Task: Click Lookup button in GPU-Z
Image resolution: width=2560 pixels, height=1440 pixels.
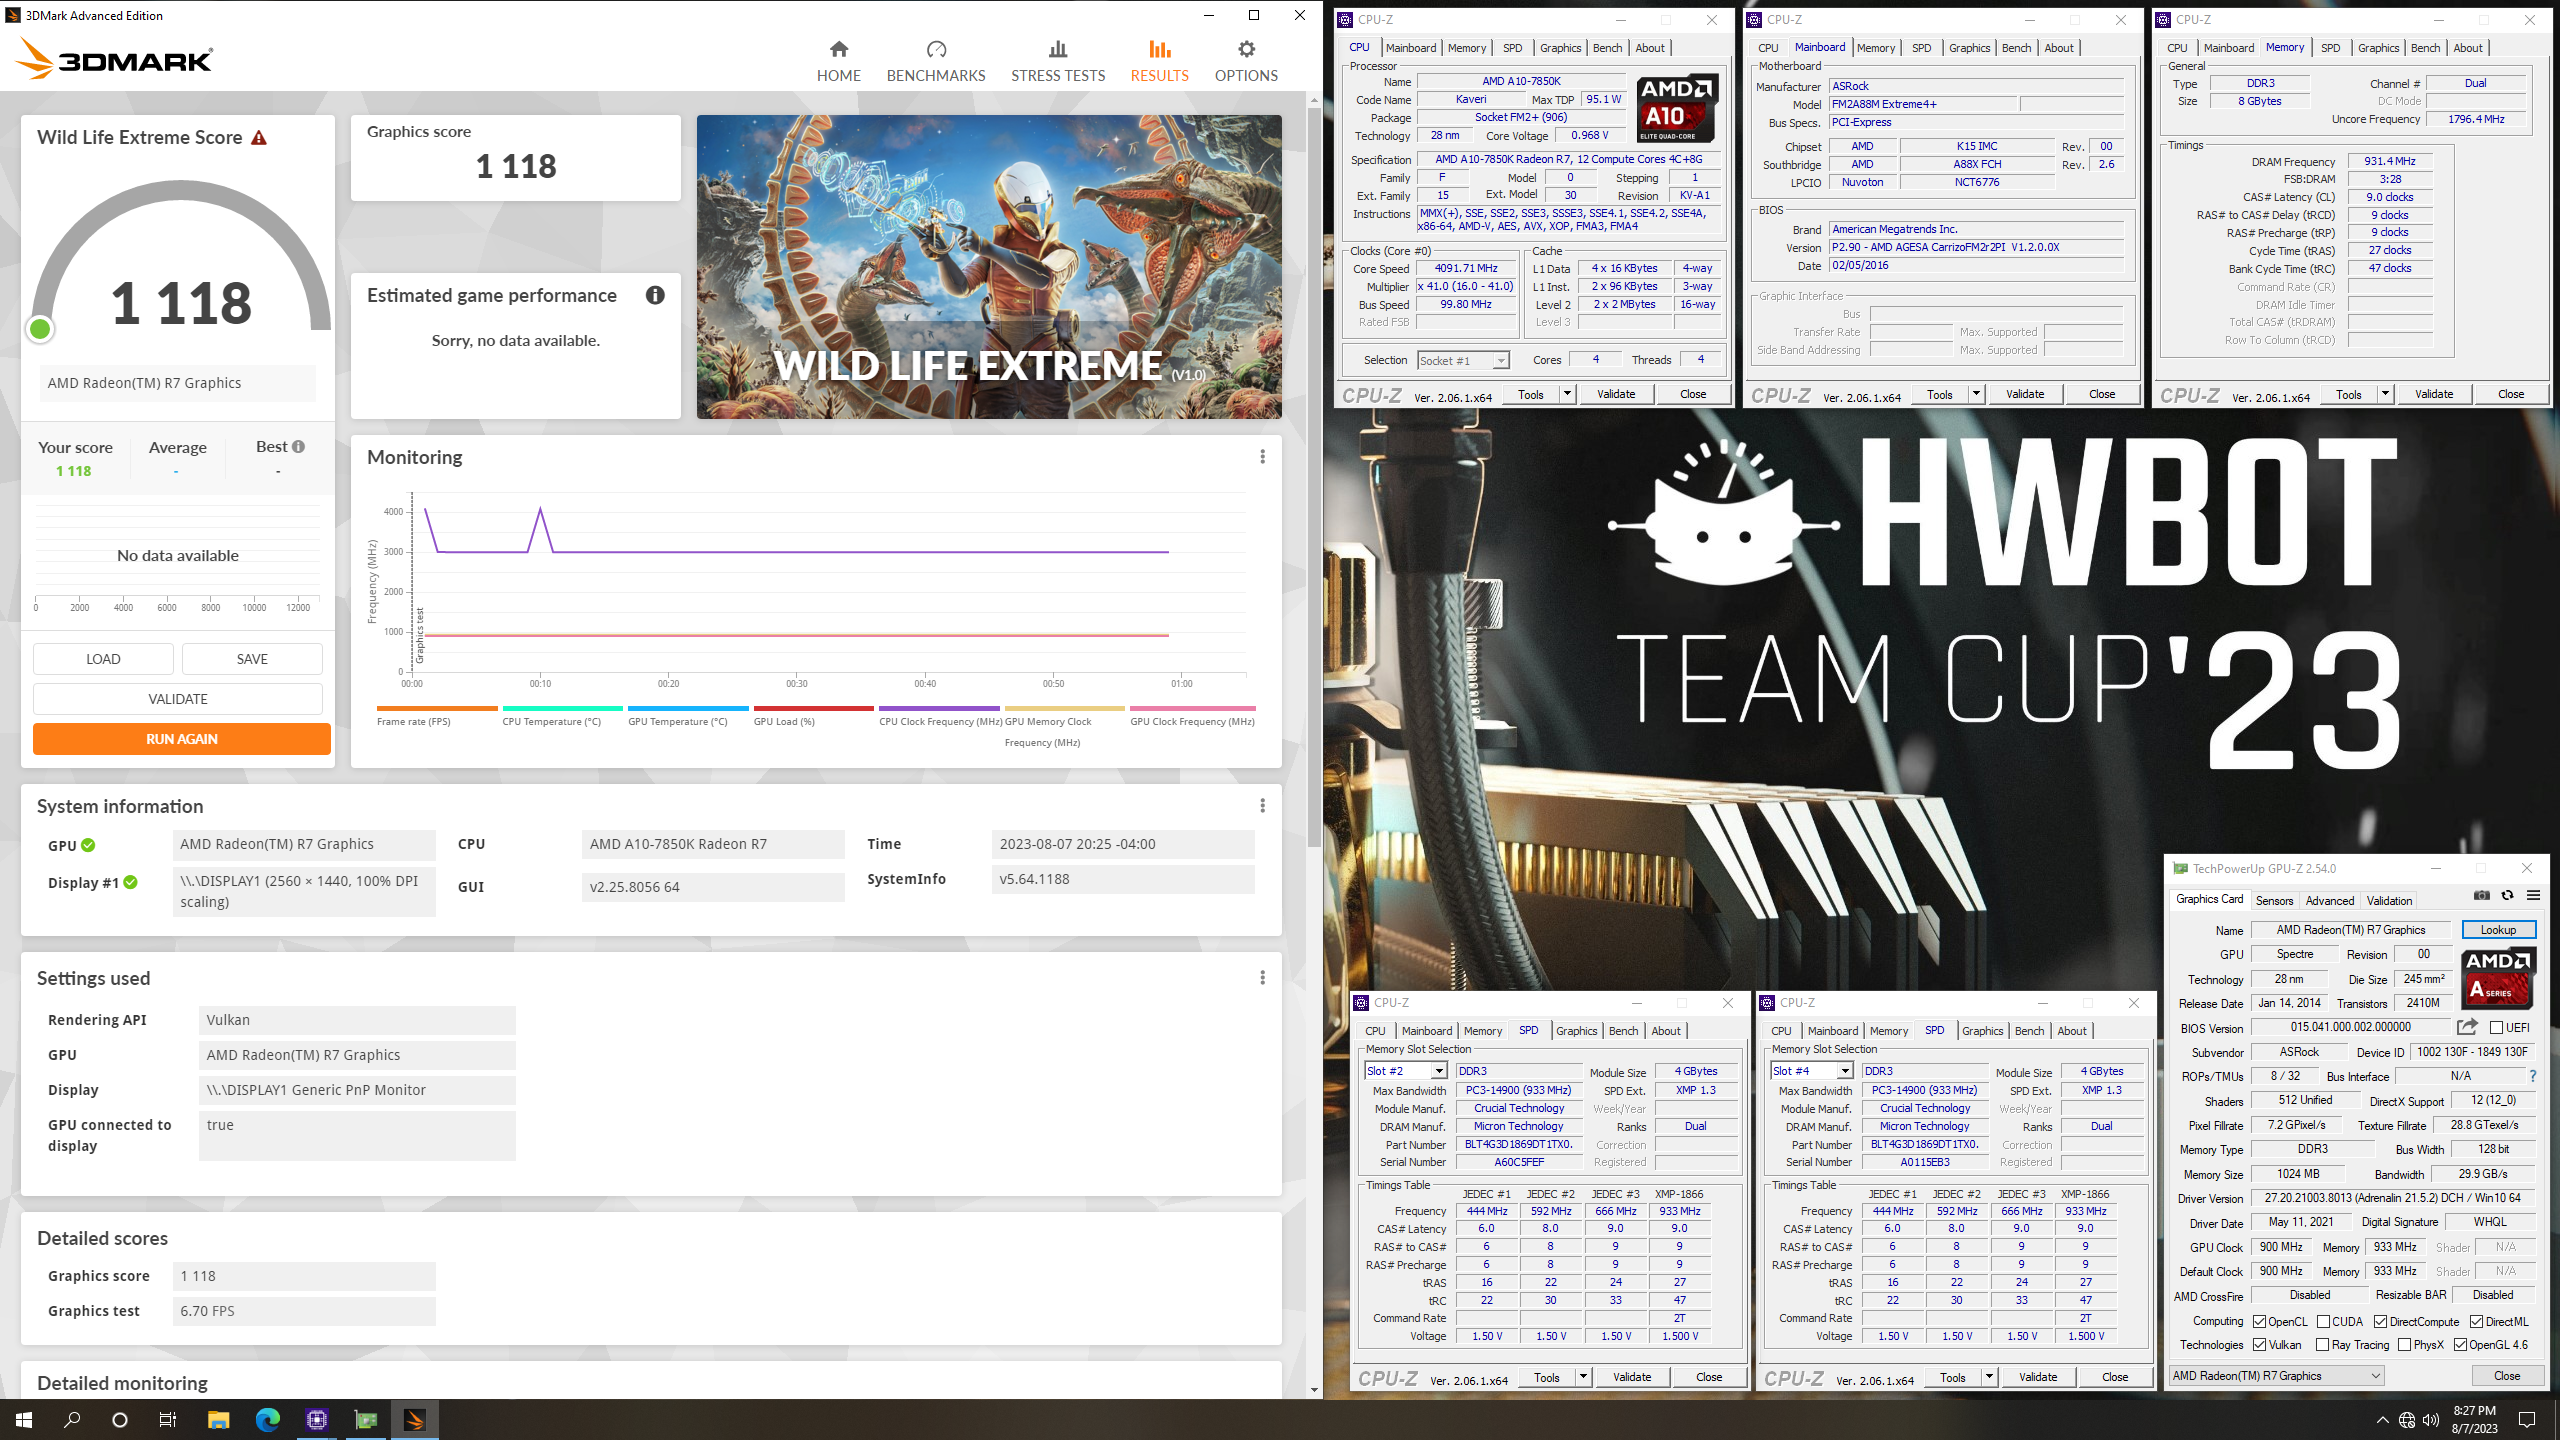Action: click(x=2498, y=930)
